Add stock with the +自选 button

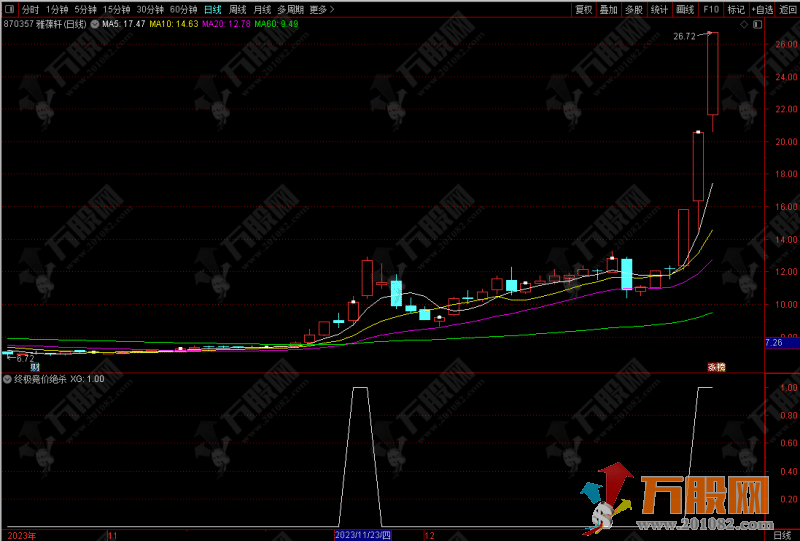click(x=763, y=9)
